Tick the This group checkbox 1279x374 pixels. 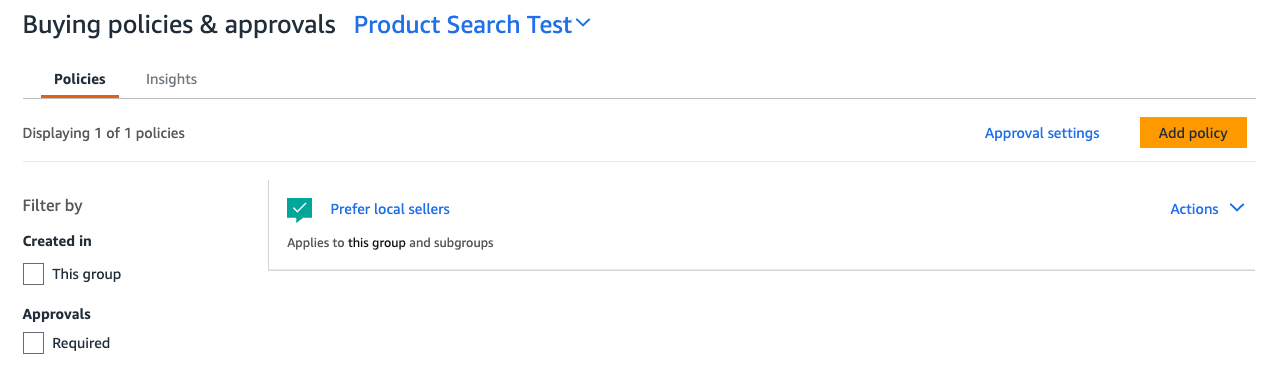pyautogui.click(x=33, y=274)
